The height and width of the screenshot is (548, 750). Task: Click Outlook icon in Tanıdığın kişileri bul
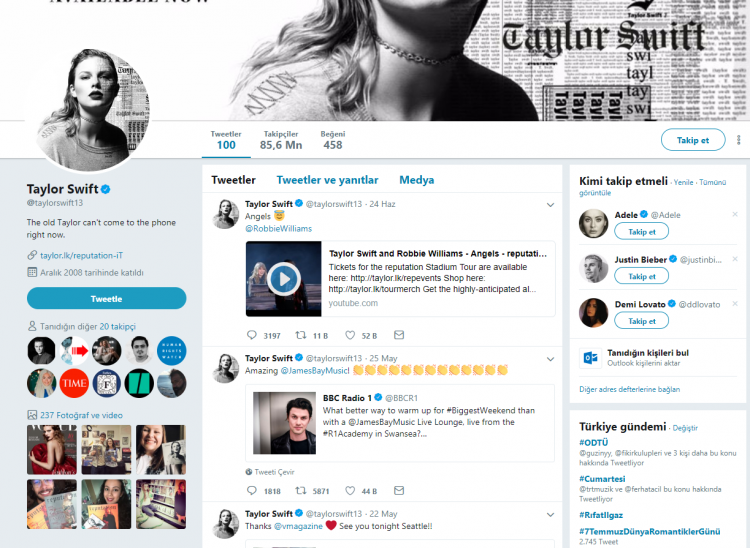click(590, 358)
